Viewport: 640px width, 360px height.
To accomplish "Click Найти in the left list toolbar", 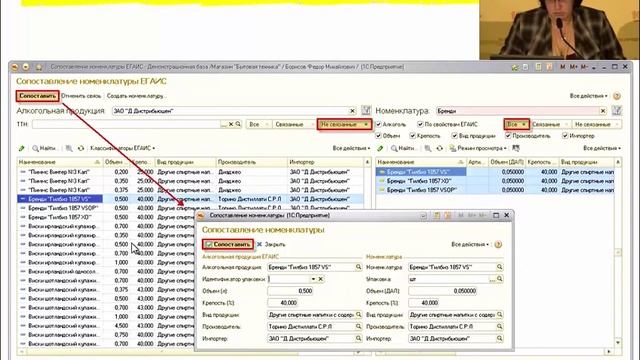I will pos(44,148).
